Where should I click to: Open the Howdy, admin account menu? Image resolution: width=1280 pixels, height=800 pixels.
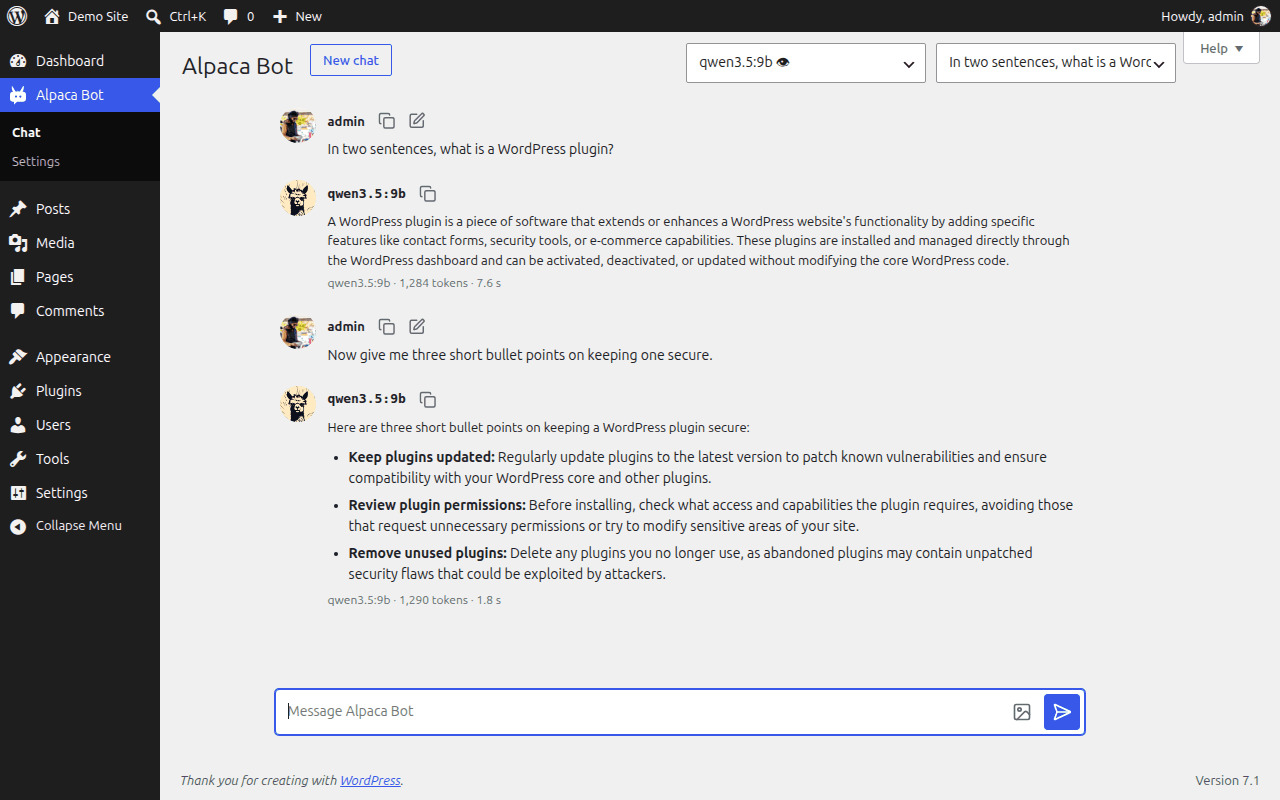tap(1215, 16)
